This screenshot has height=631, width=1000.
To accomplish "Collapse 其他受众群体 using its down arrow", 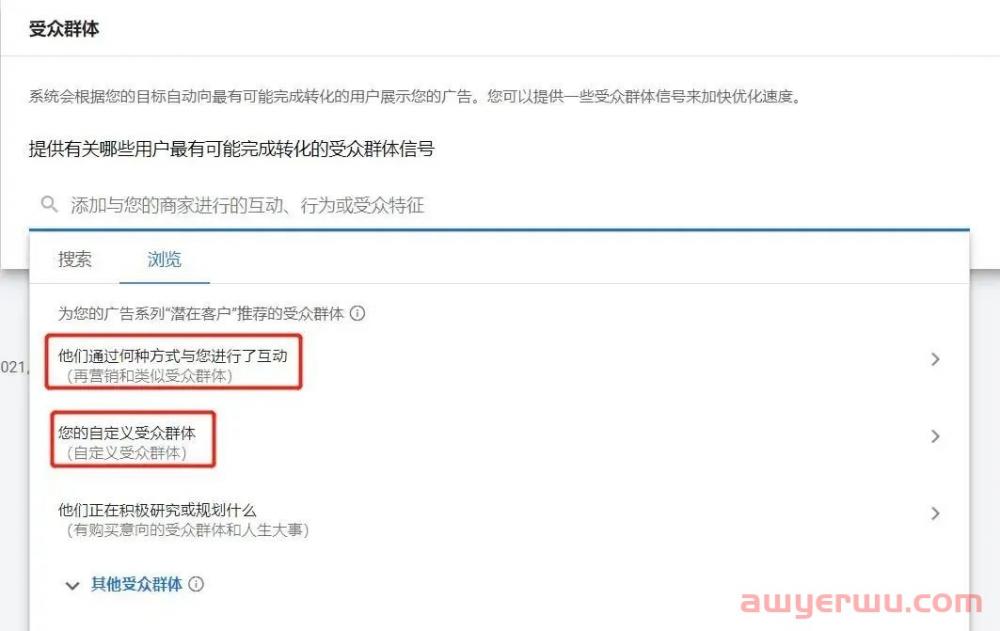I will coord(72,585).
